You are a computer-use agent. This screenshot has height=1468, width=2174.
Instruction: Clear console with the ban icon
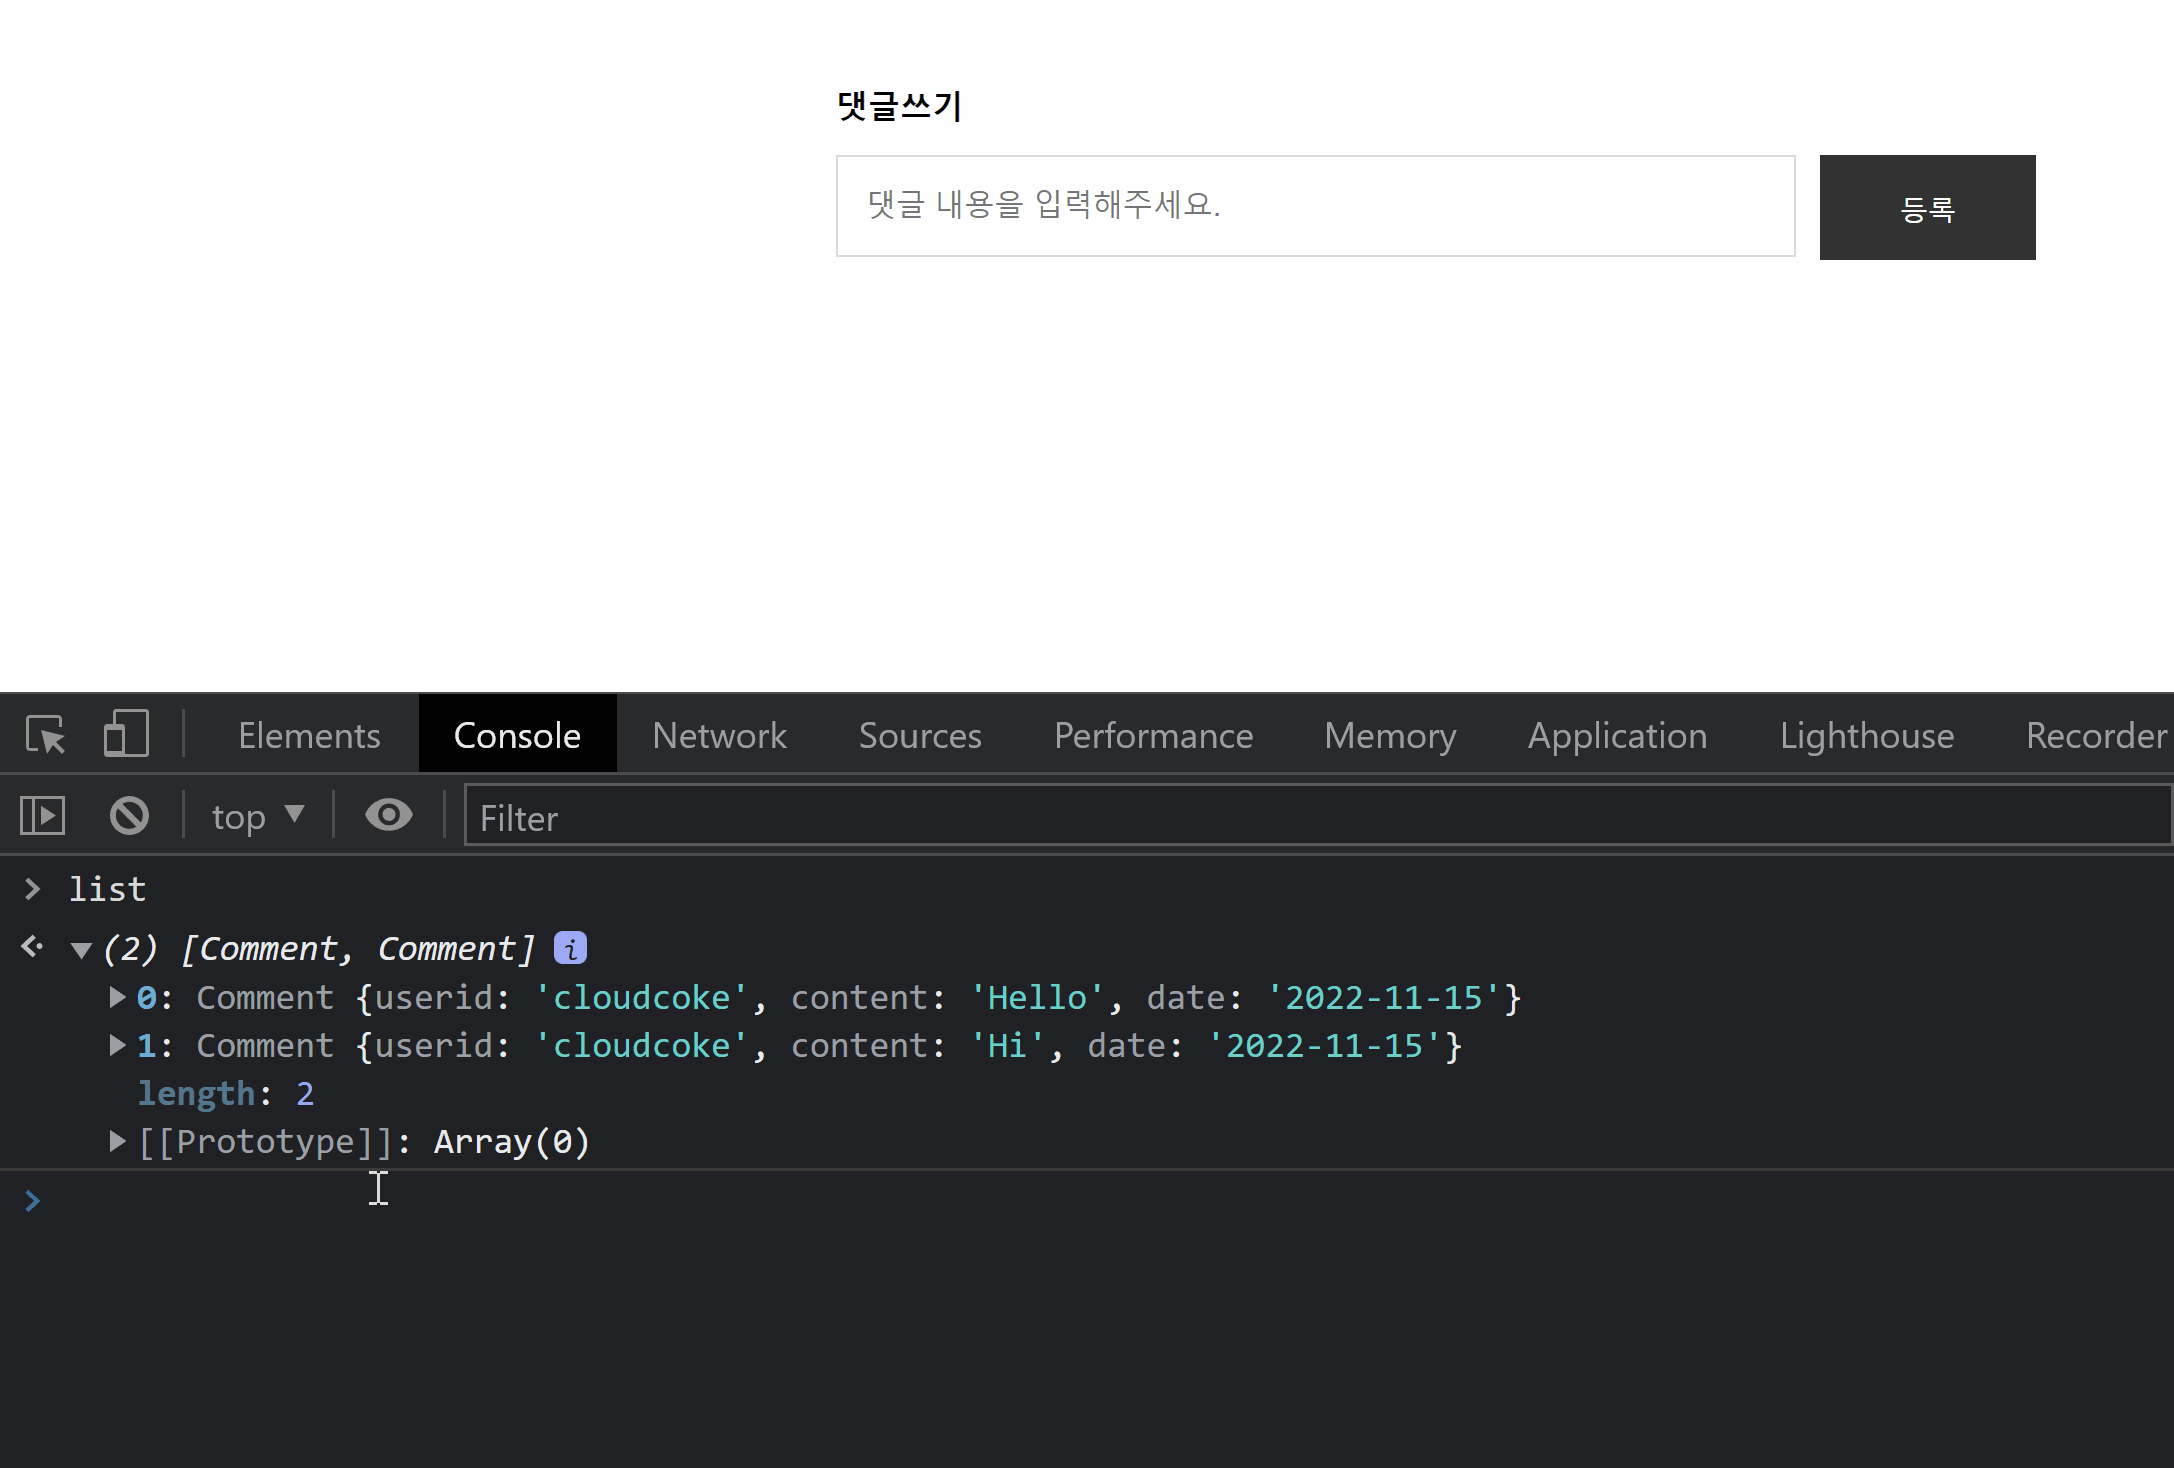(129, 816)
